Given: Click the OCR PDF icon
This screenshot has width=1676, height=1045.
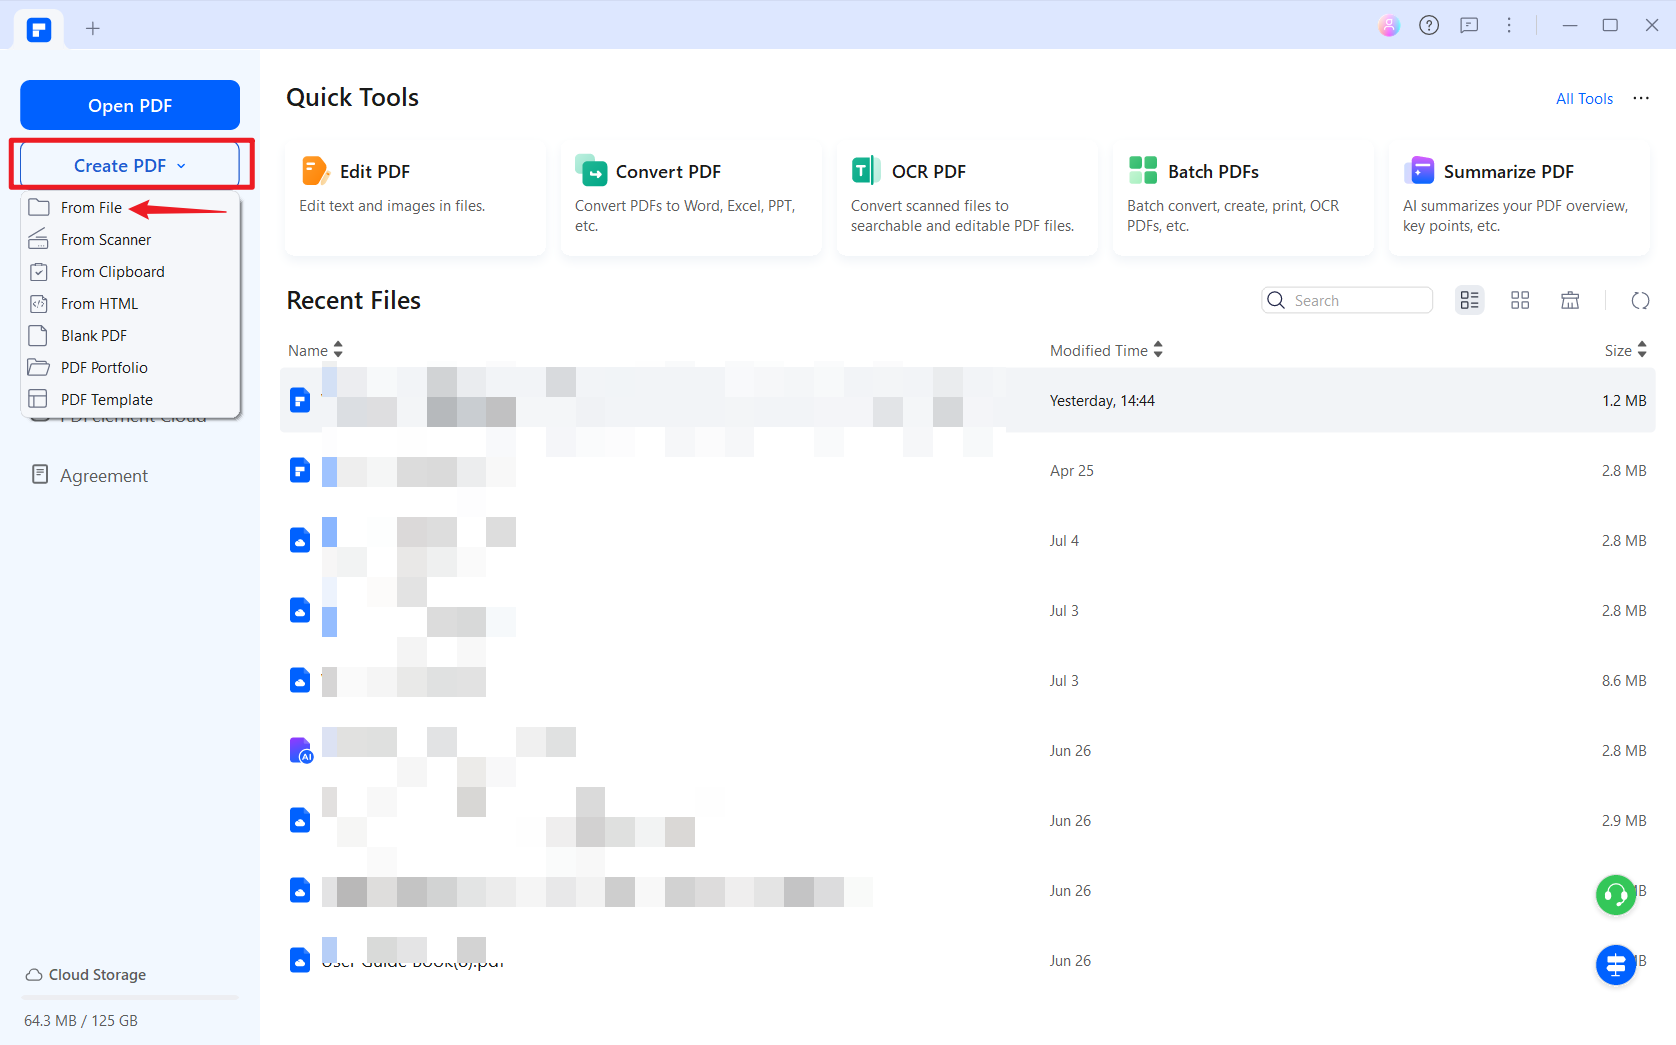Looking at the screenshot, I should click(x=865, y=171).
